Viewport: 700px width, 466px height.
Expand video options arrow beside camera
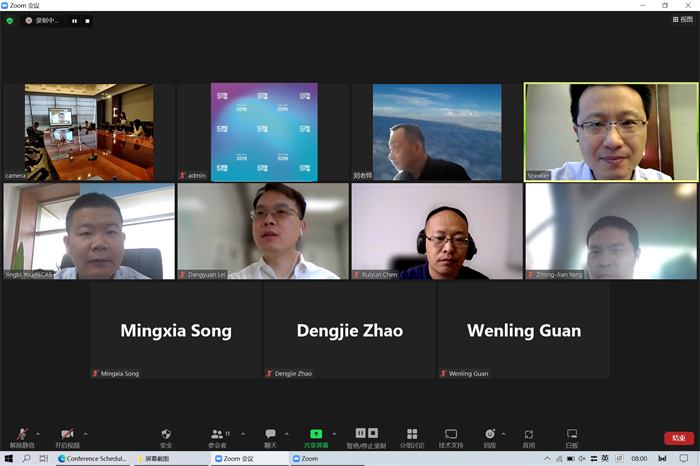coord(85,433)
